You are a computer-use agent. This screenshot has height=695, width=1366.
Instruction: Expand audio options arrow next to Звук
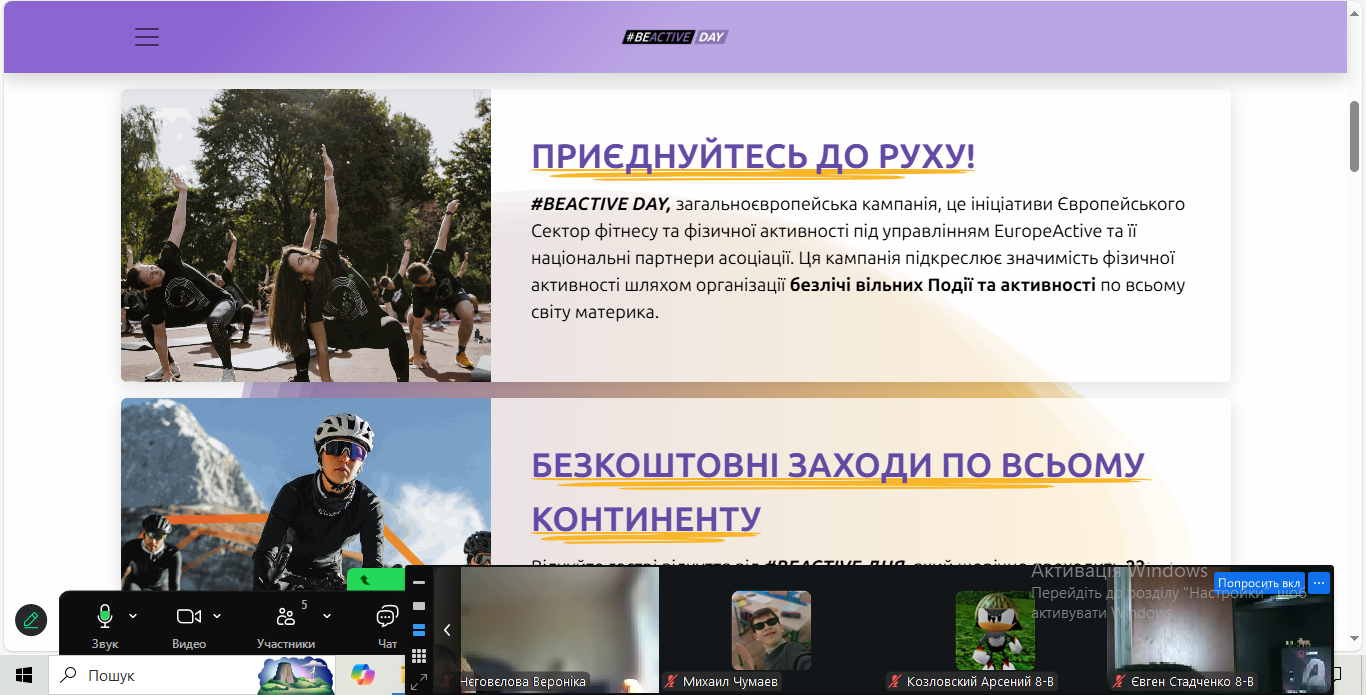[x=134, y=616]
